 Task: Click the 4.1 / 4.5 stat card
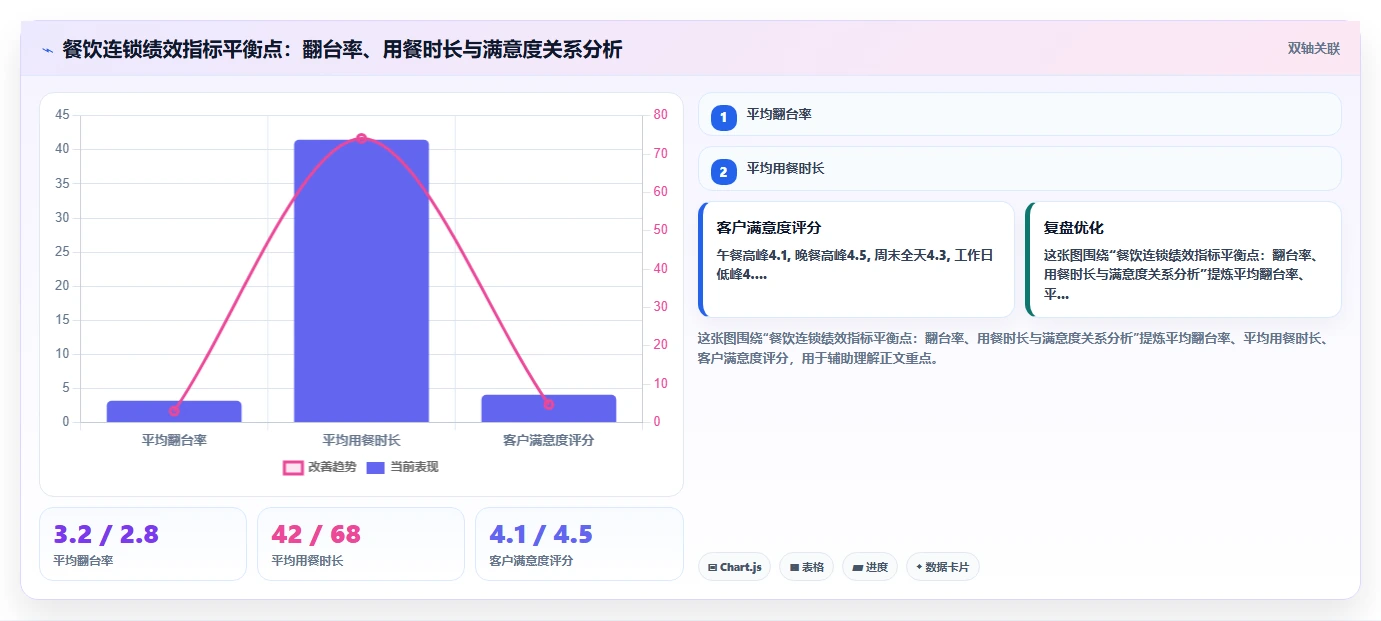[x=579, y=544]
